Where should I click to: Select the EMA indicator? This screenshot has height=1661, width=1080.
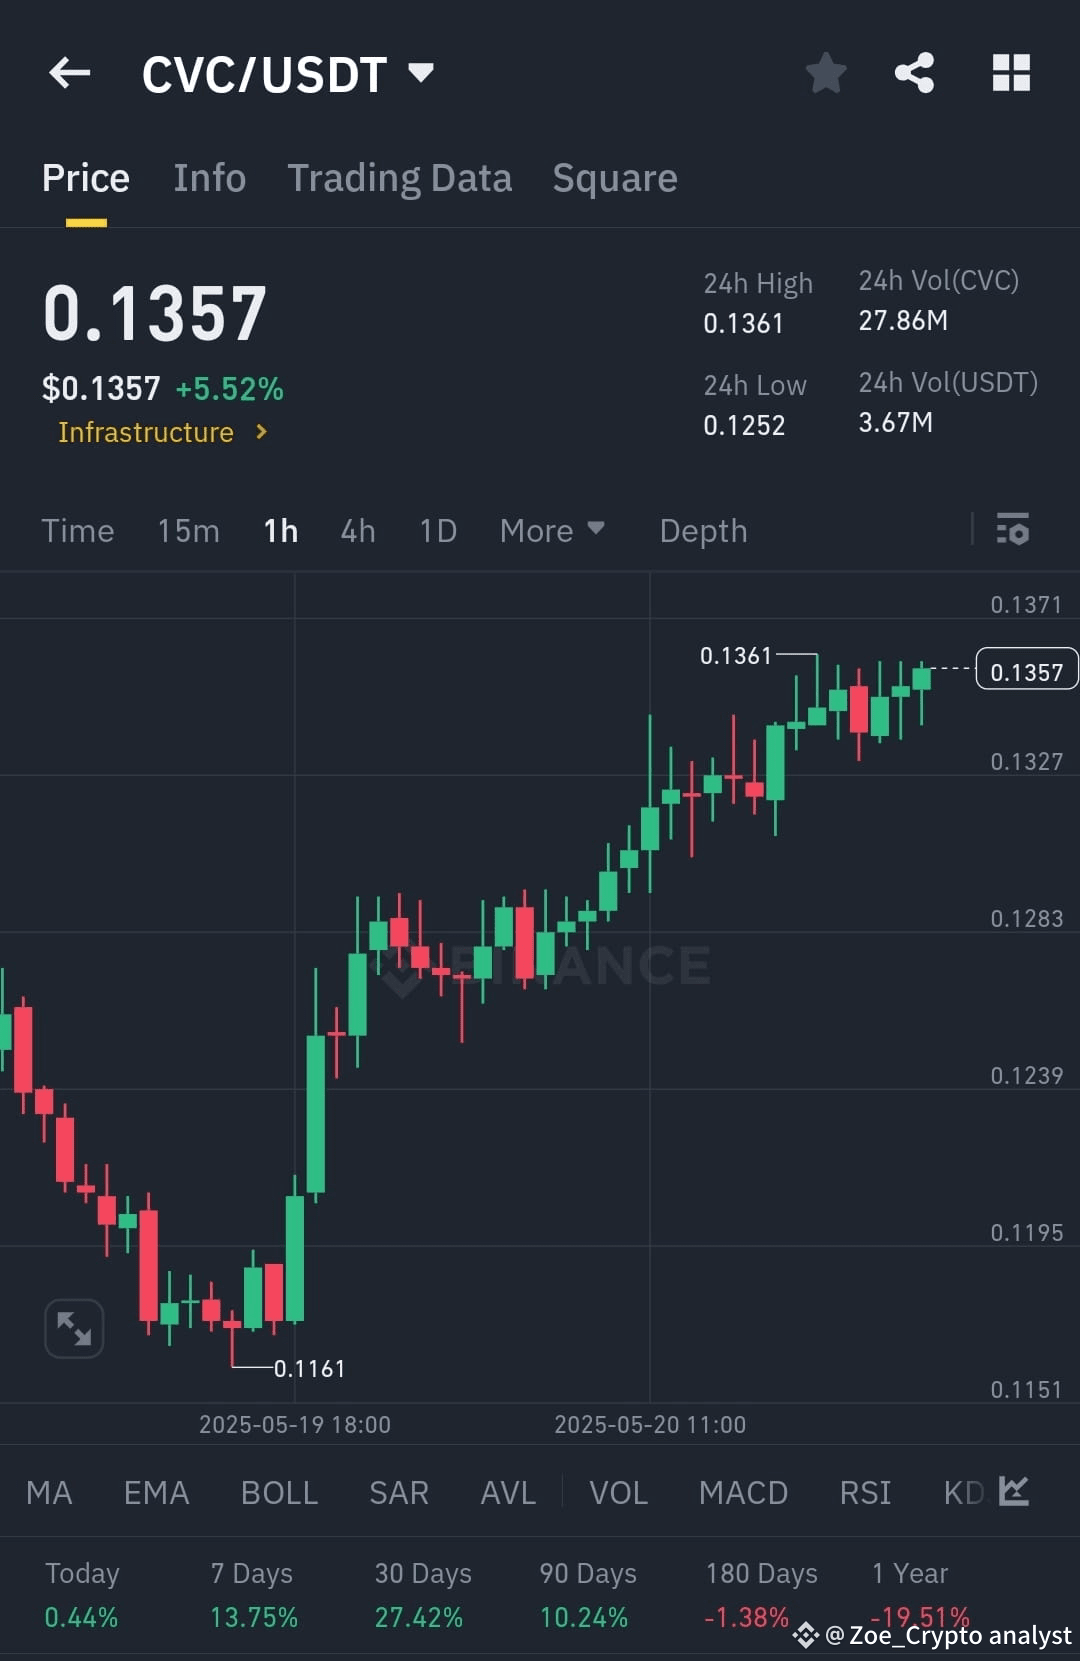pos(155,1491)
